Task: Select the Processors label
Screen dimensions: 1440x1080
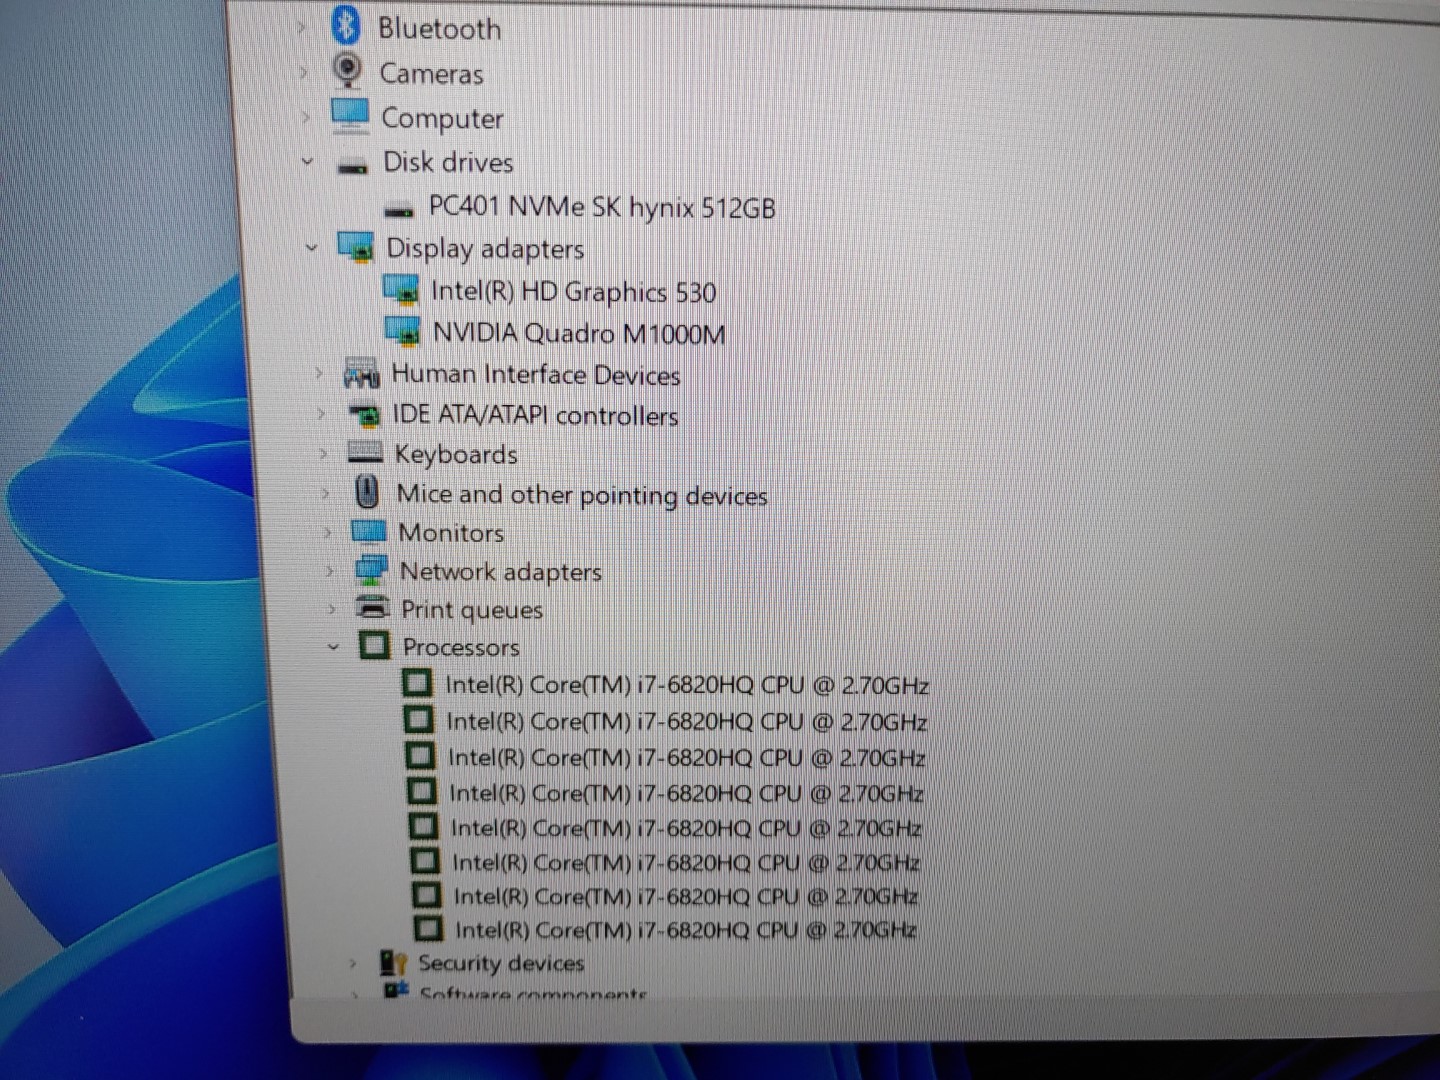Action: [x=461, y=647]
